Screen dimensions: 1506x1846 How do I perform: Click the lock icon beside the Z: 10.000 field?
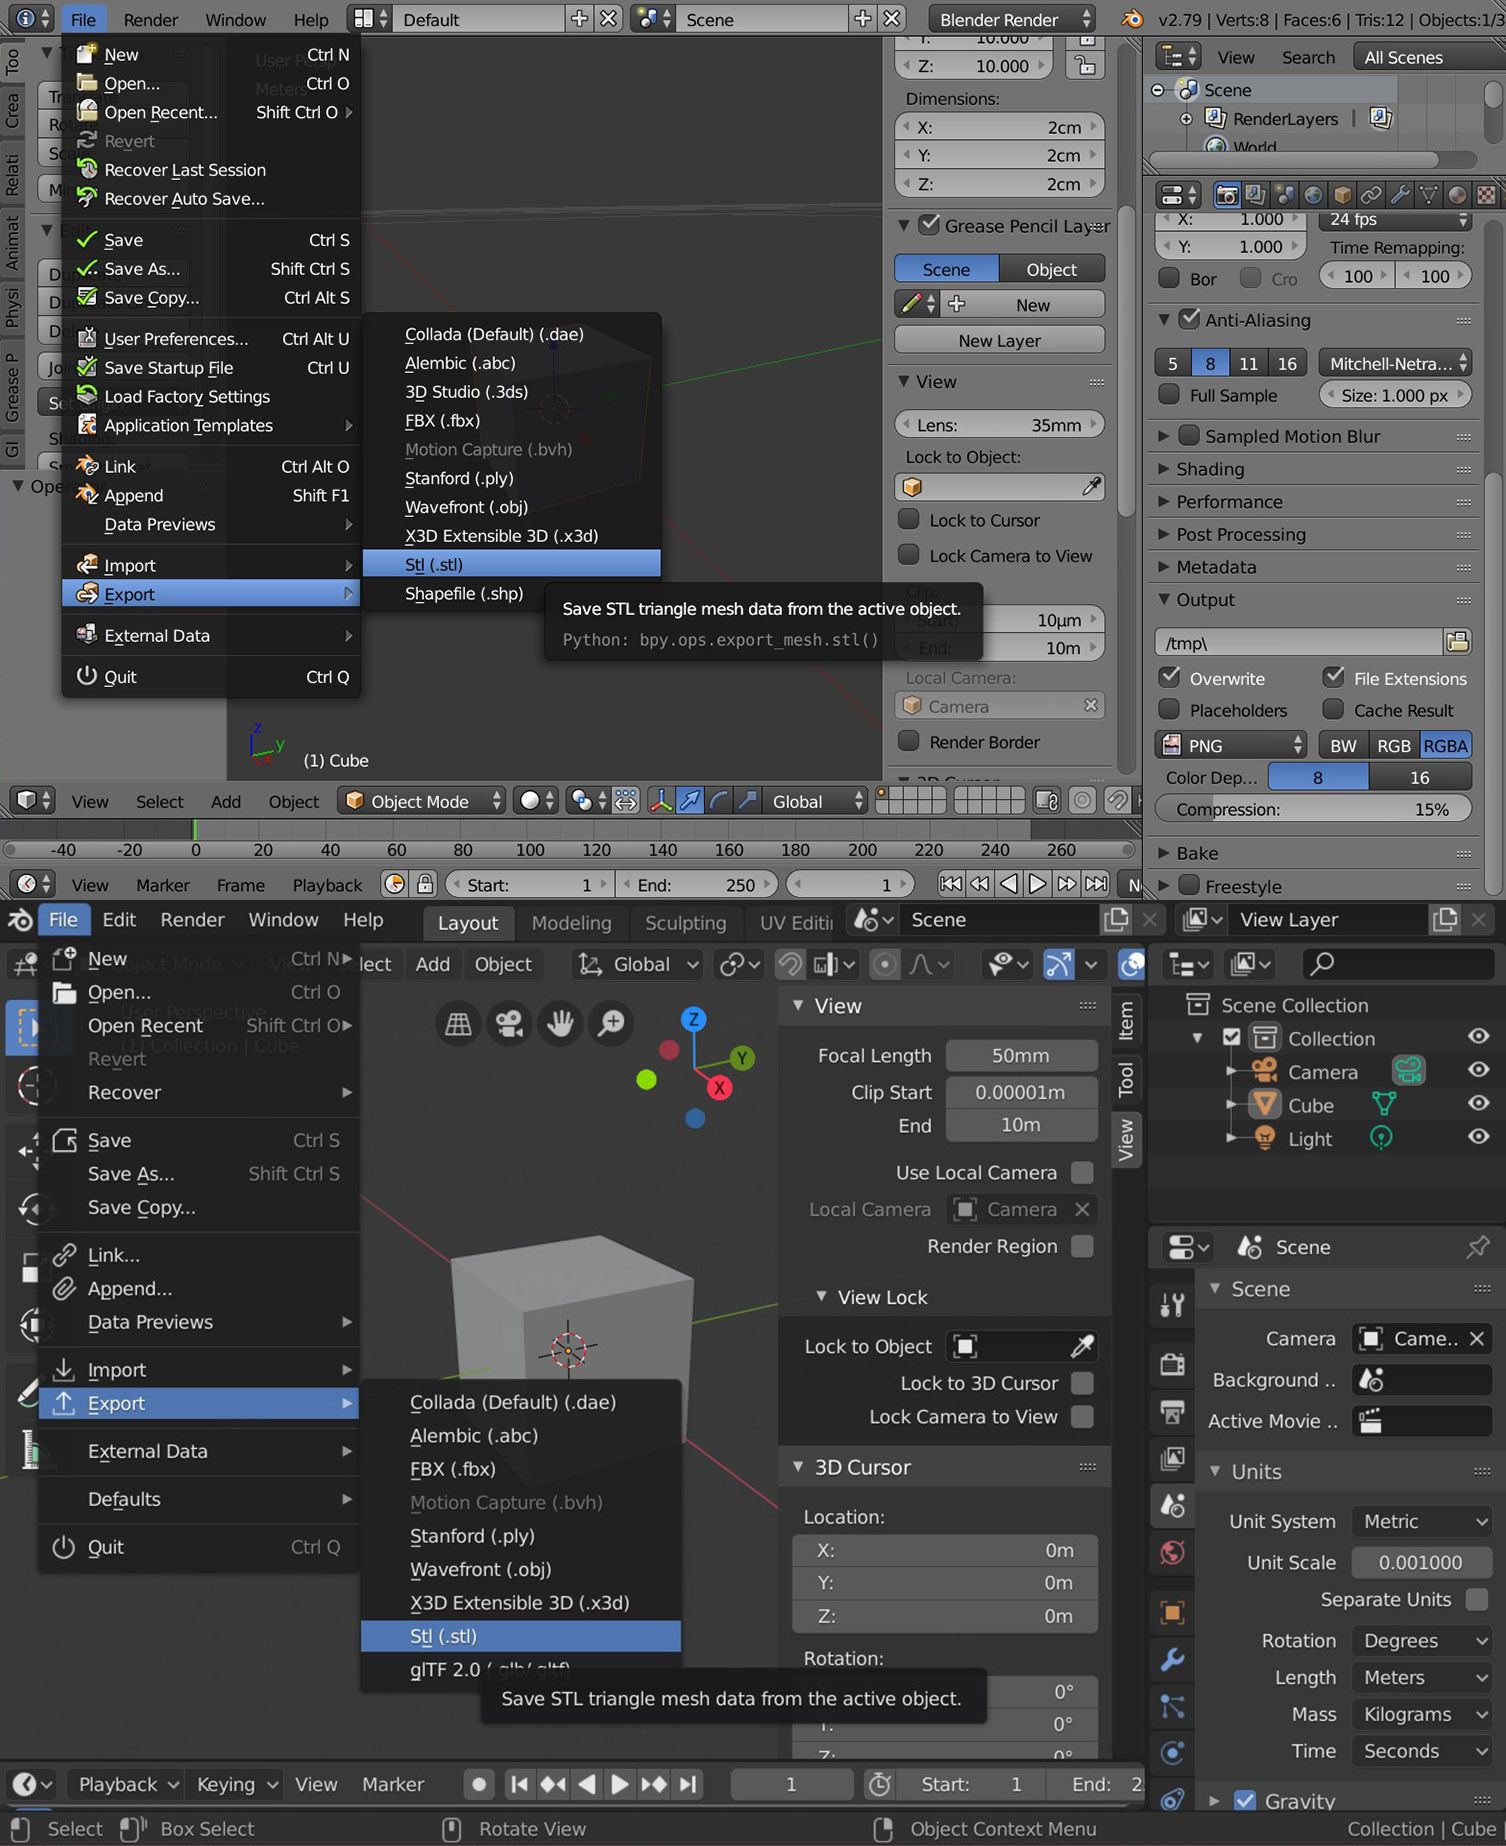click(x=1085, y=66)
